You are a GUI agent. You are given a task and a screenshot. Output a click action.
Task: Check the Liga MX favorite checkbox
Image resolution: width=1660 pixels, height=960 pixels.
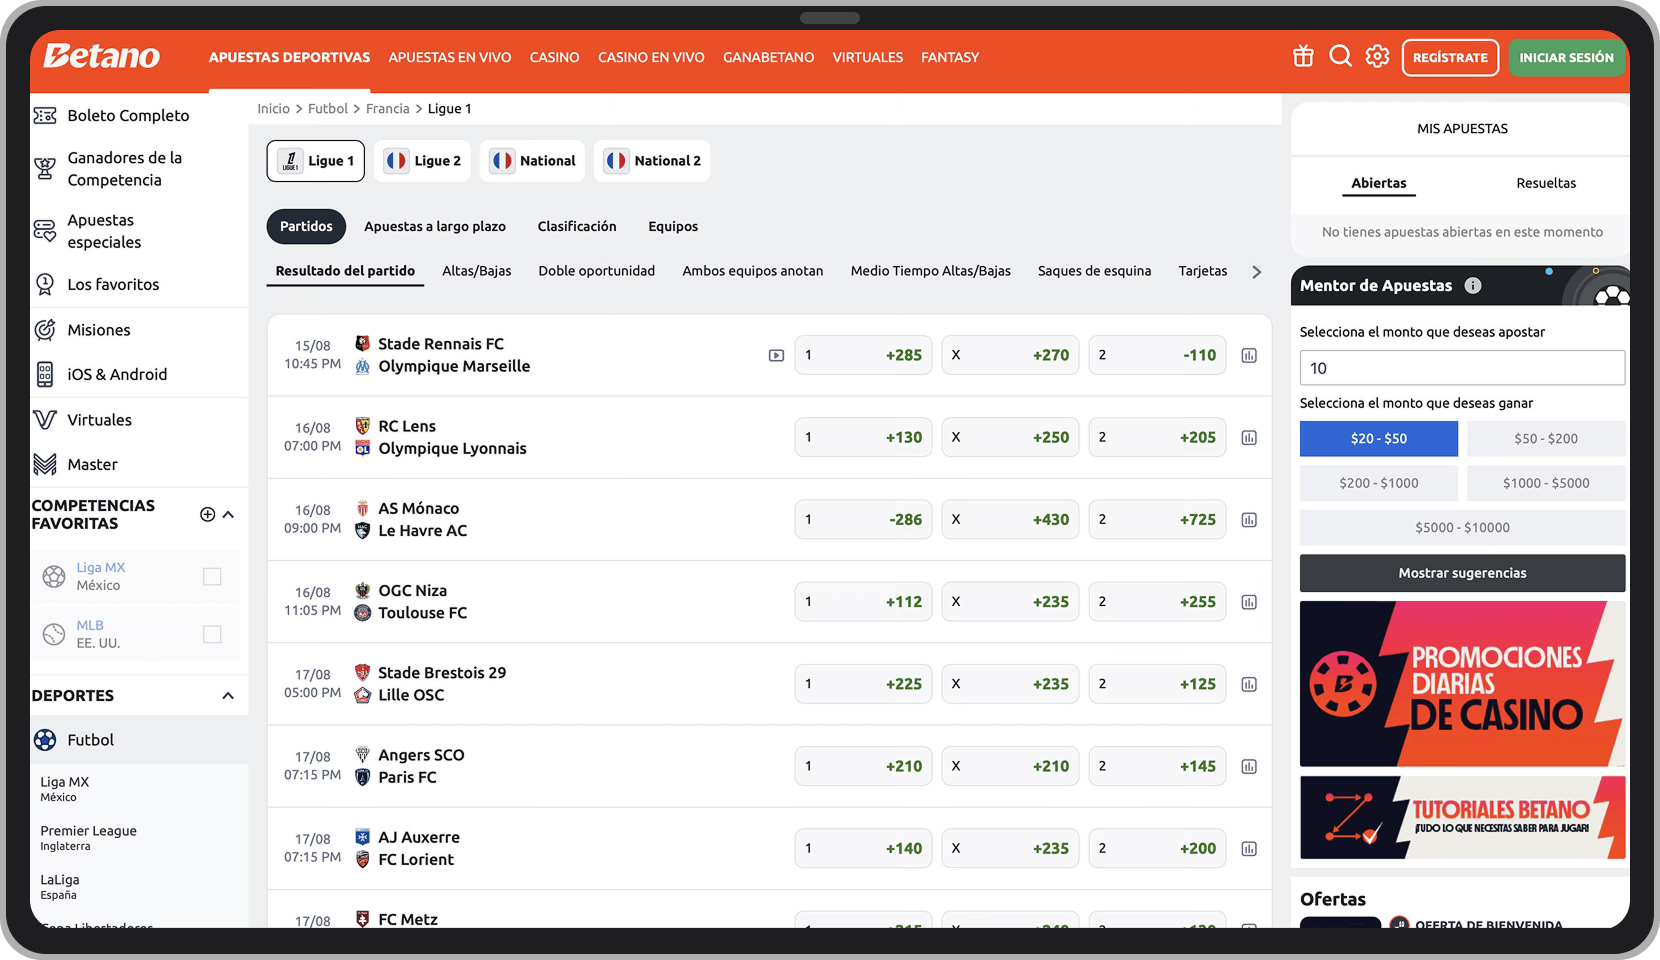click(212, 577)
